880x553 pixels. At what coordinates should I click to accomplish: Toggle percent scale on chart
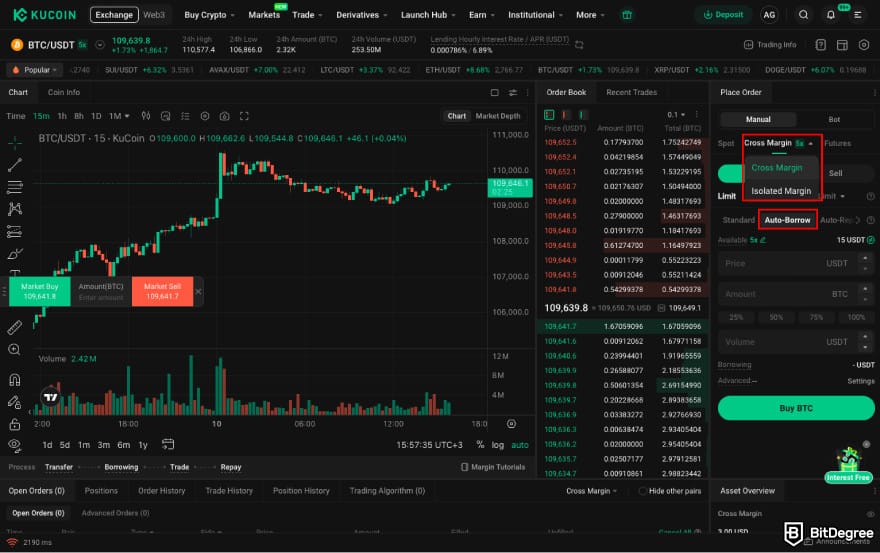click(480, 445)
